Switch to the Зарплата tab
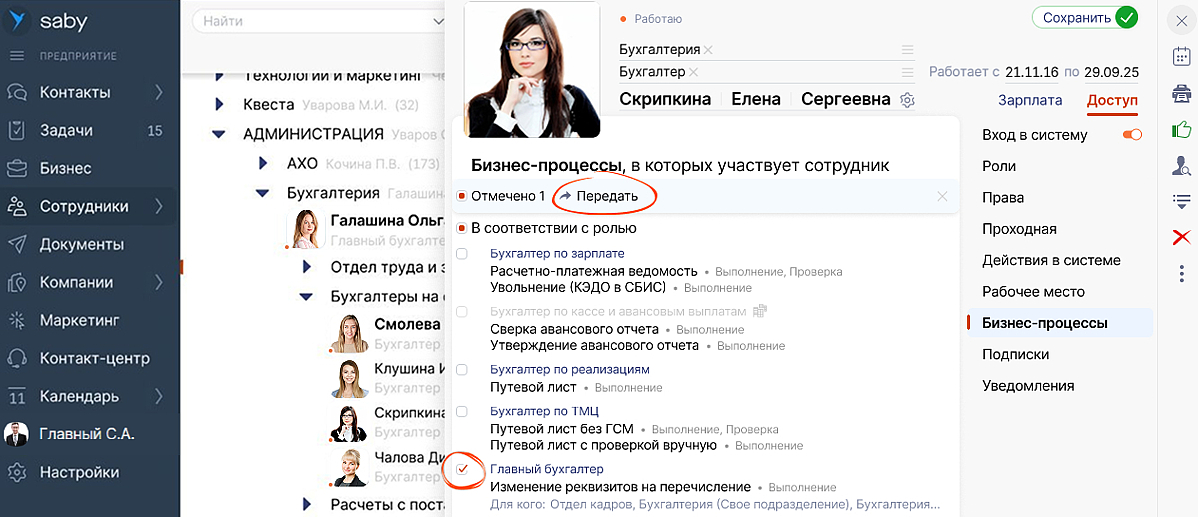 [1030, 99]
